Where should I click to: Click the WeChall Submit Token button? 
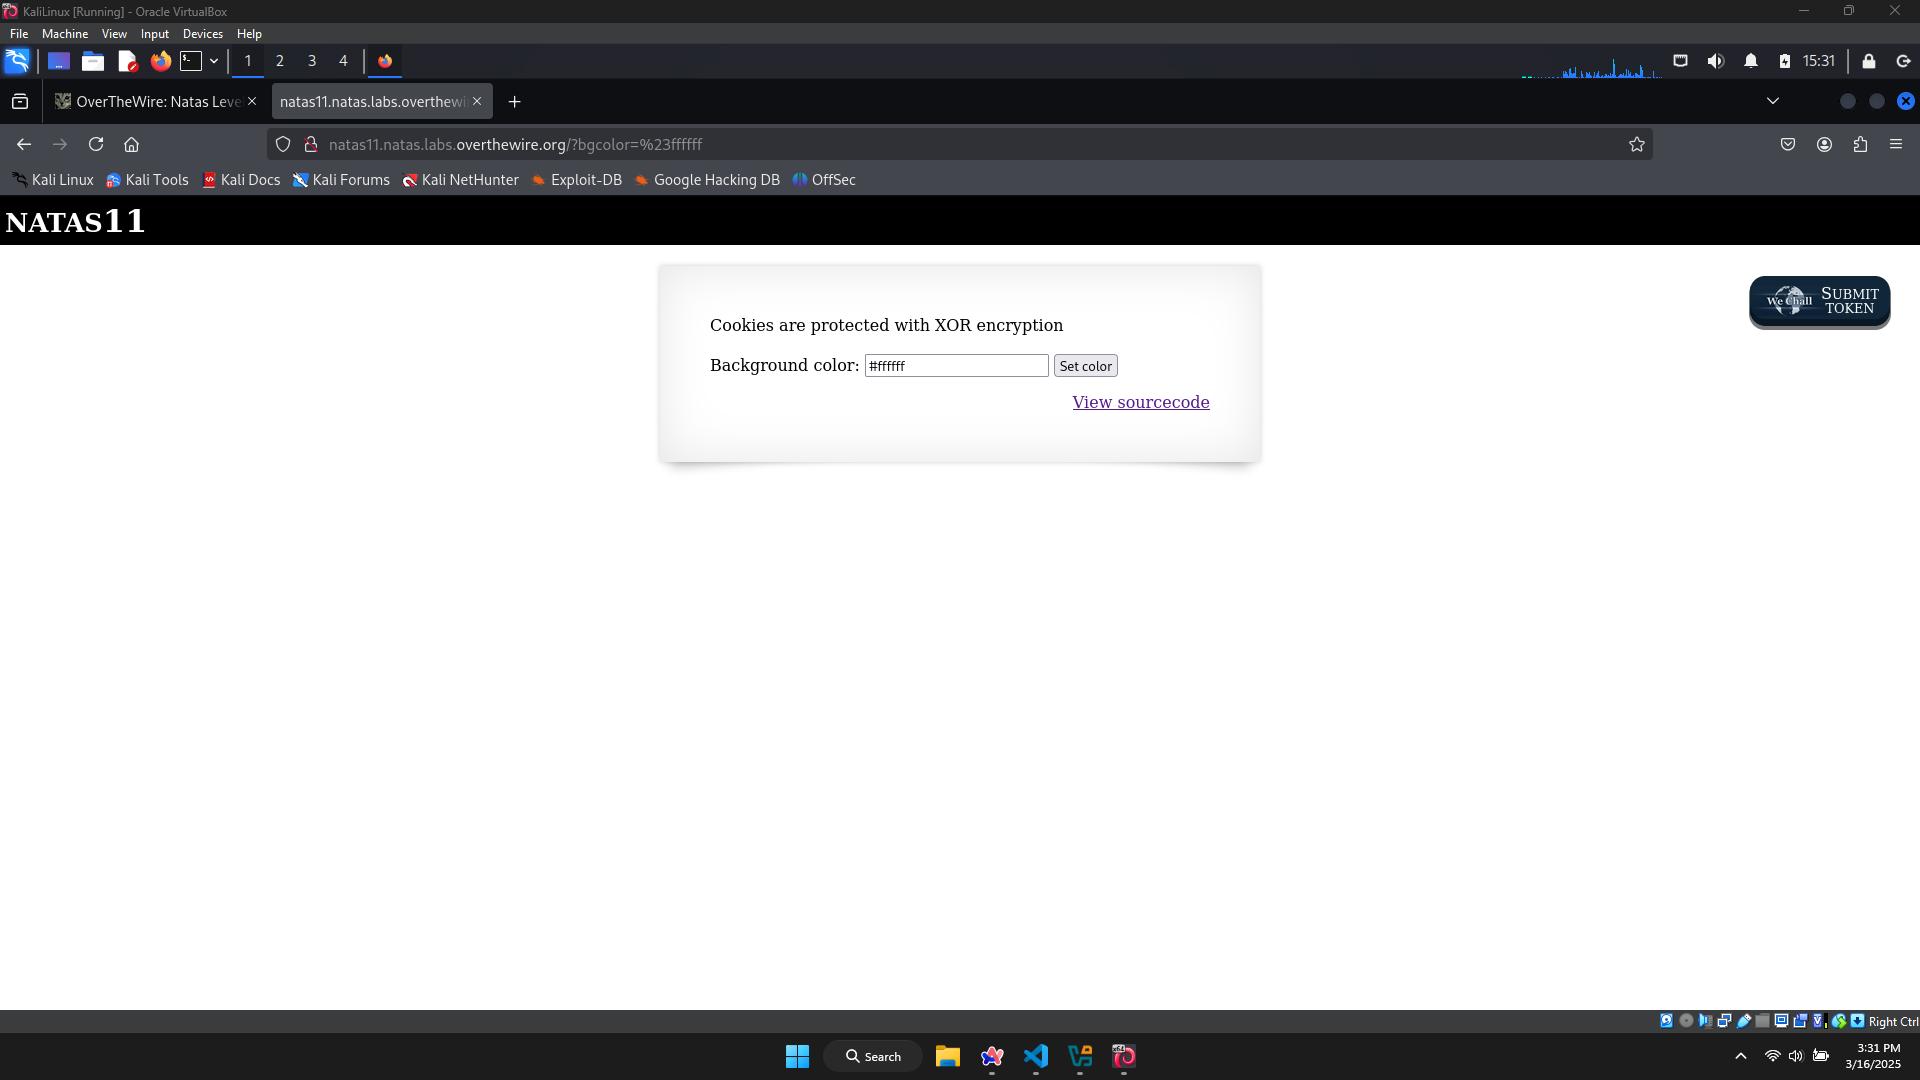pyautogui.click(x=1819, y=301)
